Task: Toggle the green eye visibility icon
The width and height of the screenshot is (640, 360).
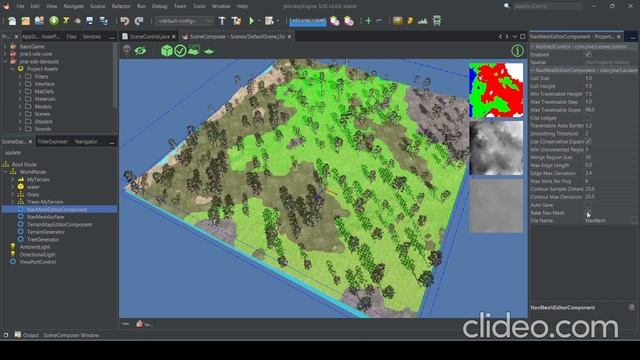Action: tap(140, 51)
